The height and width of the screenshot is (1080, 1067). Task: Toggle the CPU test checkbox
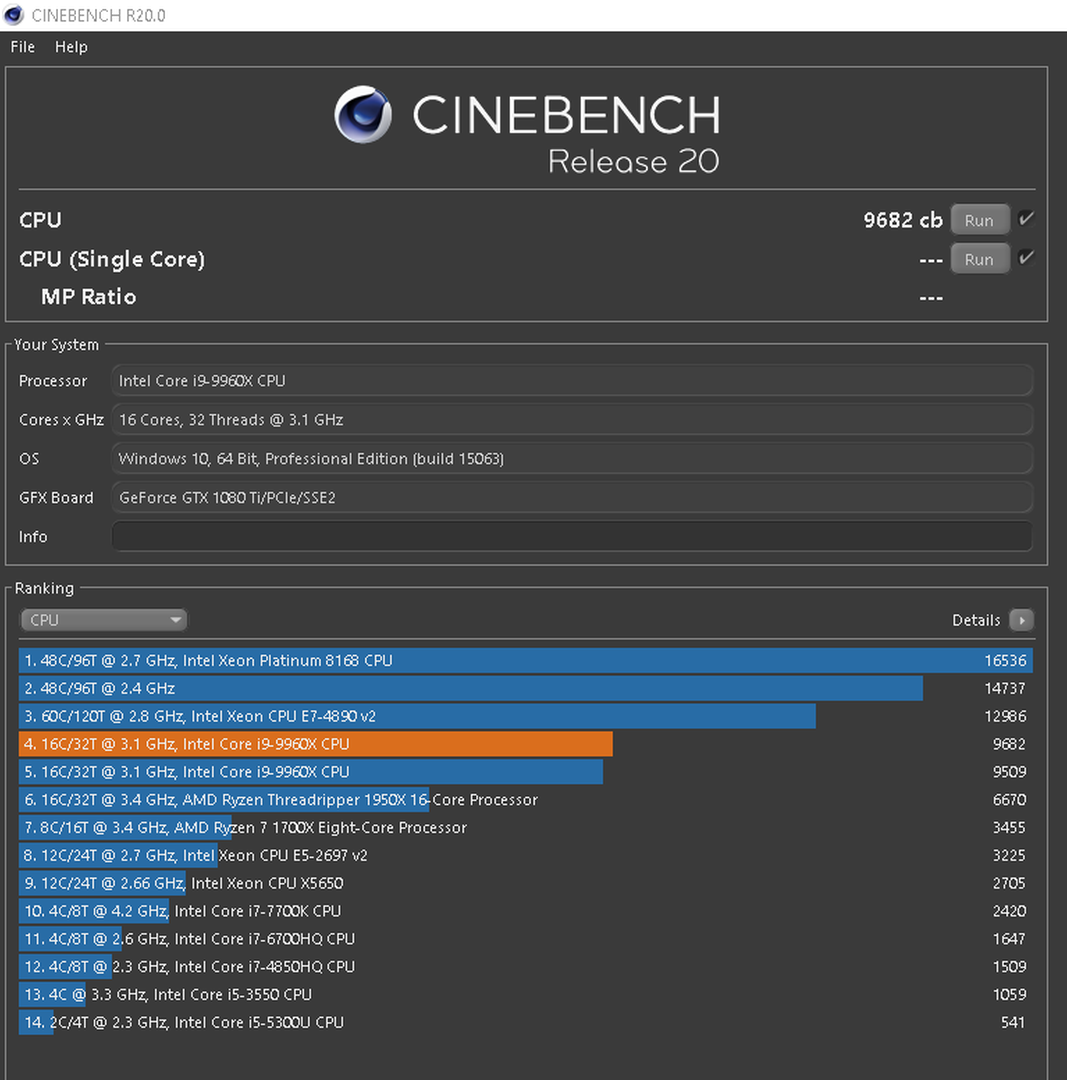[x=1026, y=219]
